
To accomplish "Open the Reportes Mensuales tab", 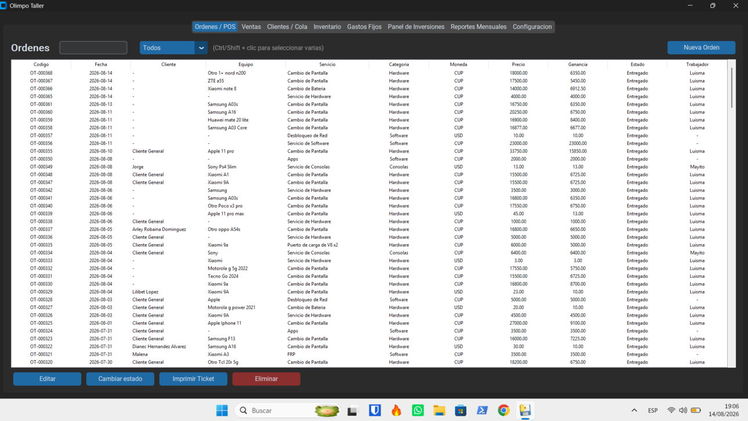I will [x=478, y=27].
